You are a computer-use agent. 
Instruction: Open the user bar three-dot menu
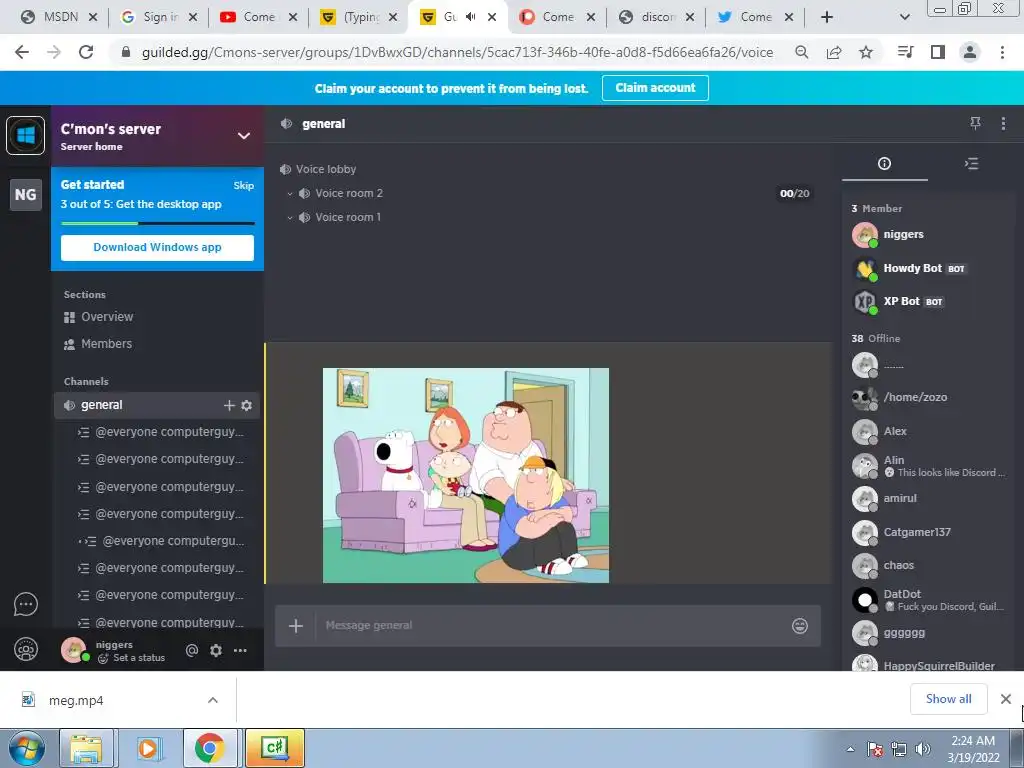coord(240,650)
